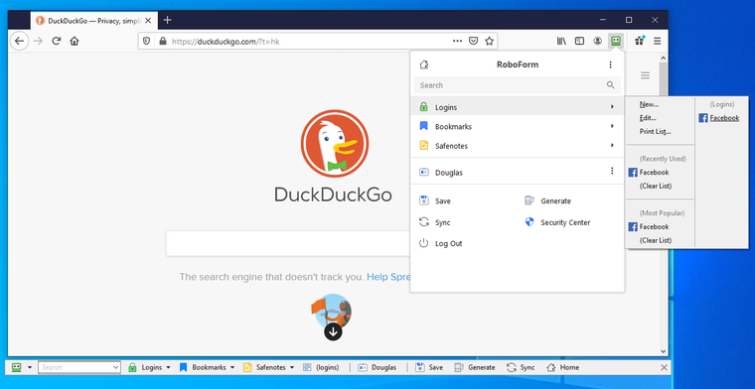The image size is (755, 389).
Task: Click (logins) item on bottom toolbar
Action: click(321, 367)
